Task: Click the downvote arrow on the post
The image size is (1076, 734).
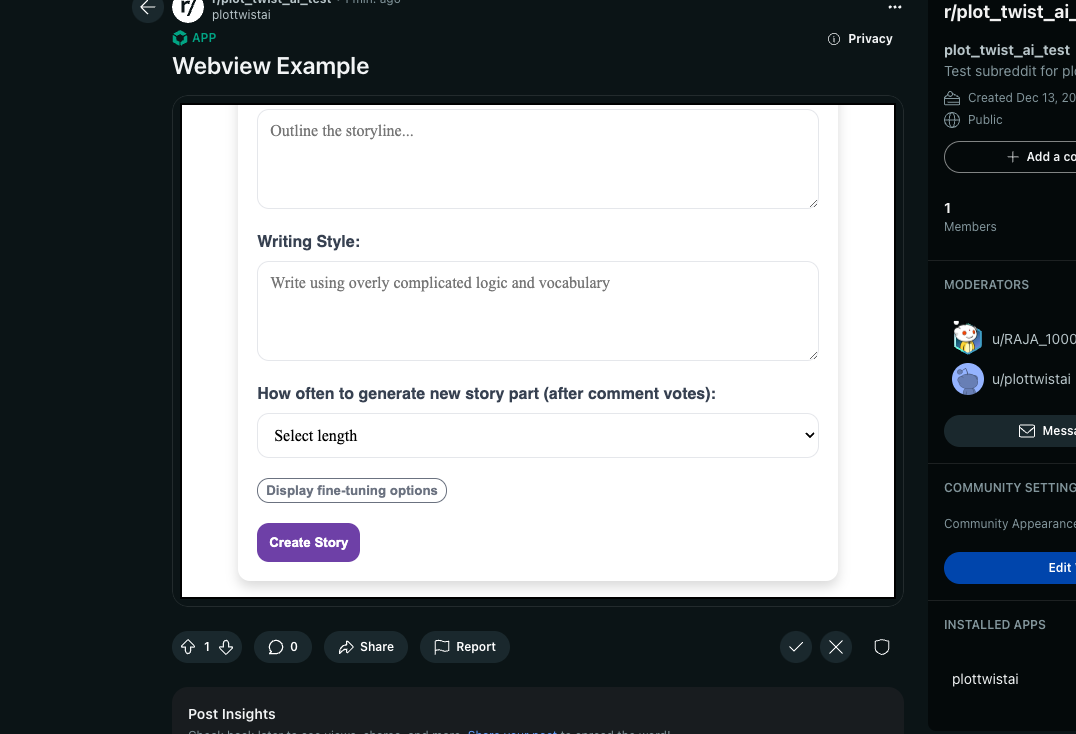Action: (228, 647)
